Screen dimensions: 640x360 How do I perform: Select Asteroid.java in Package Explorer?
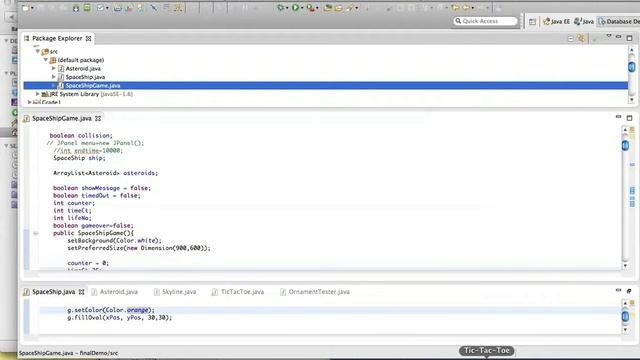(x=83, y=69)
